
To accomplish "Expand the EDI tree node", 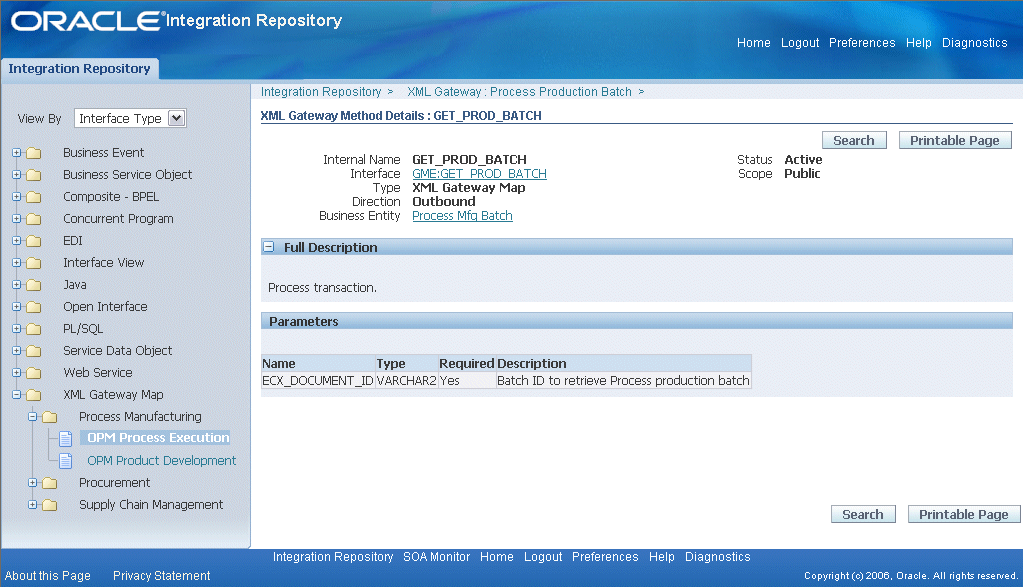I will [16, 241].
